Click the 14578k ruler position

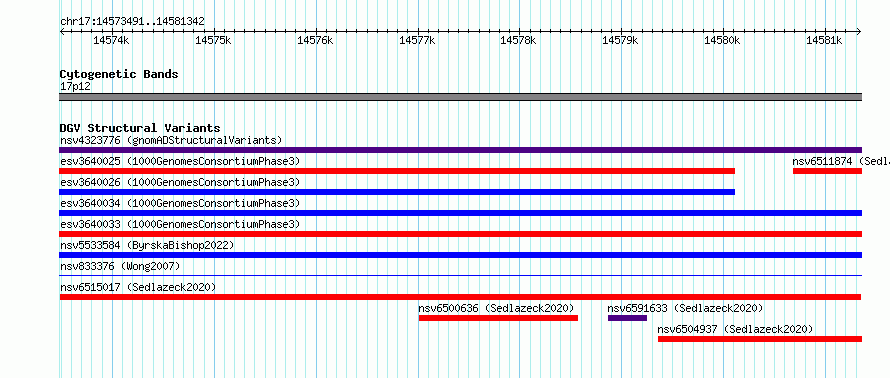pyautogui.click(x=519, y=40)
